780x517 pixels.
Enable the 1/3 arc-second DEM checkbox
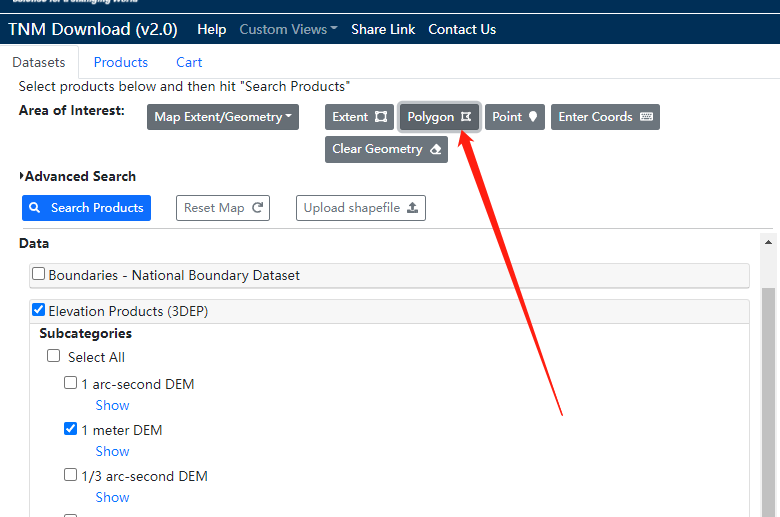click(x=71, y=475)
